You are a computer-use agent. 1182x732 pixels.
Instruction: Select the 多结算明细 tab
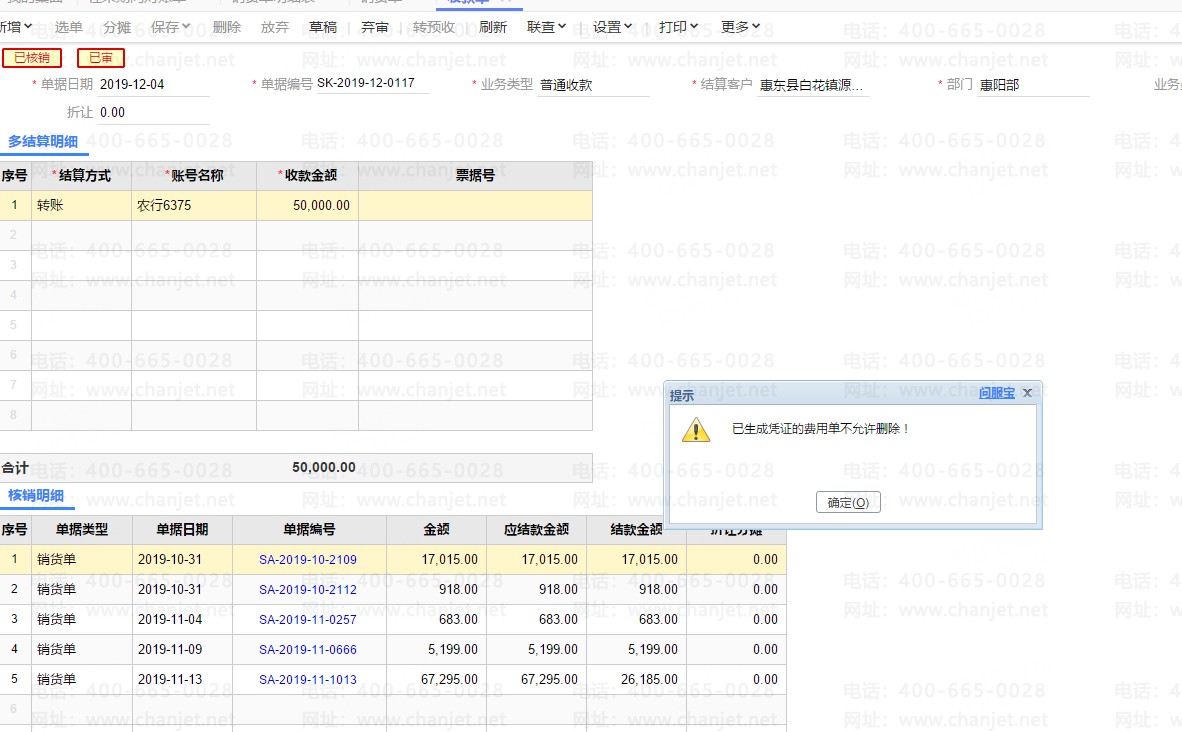[43, 142]
